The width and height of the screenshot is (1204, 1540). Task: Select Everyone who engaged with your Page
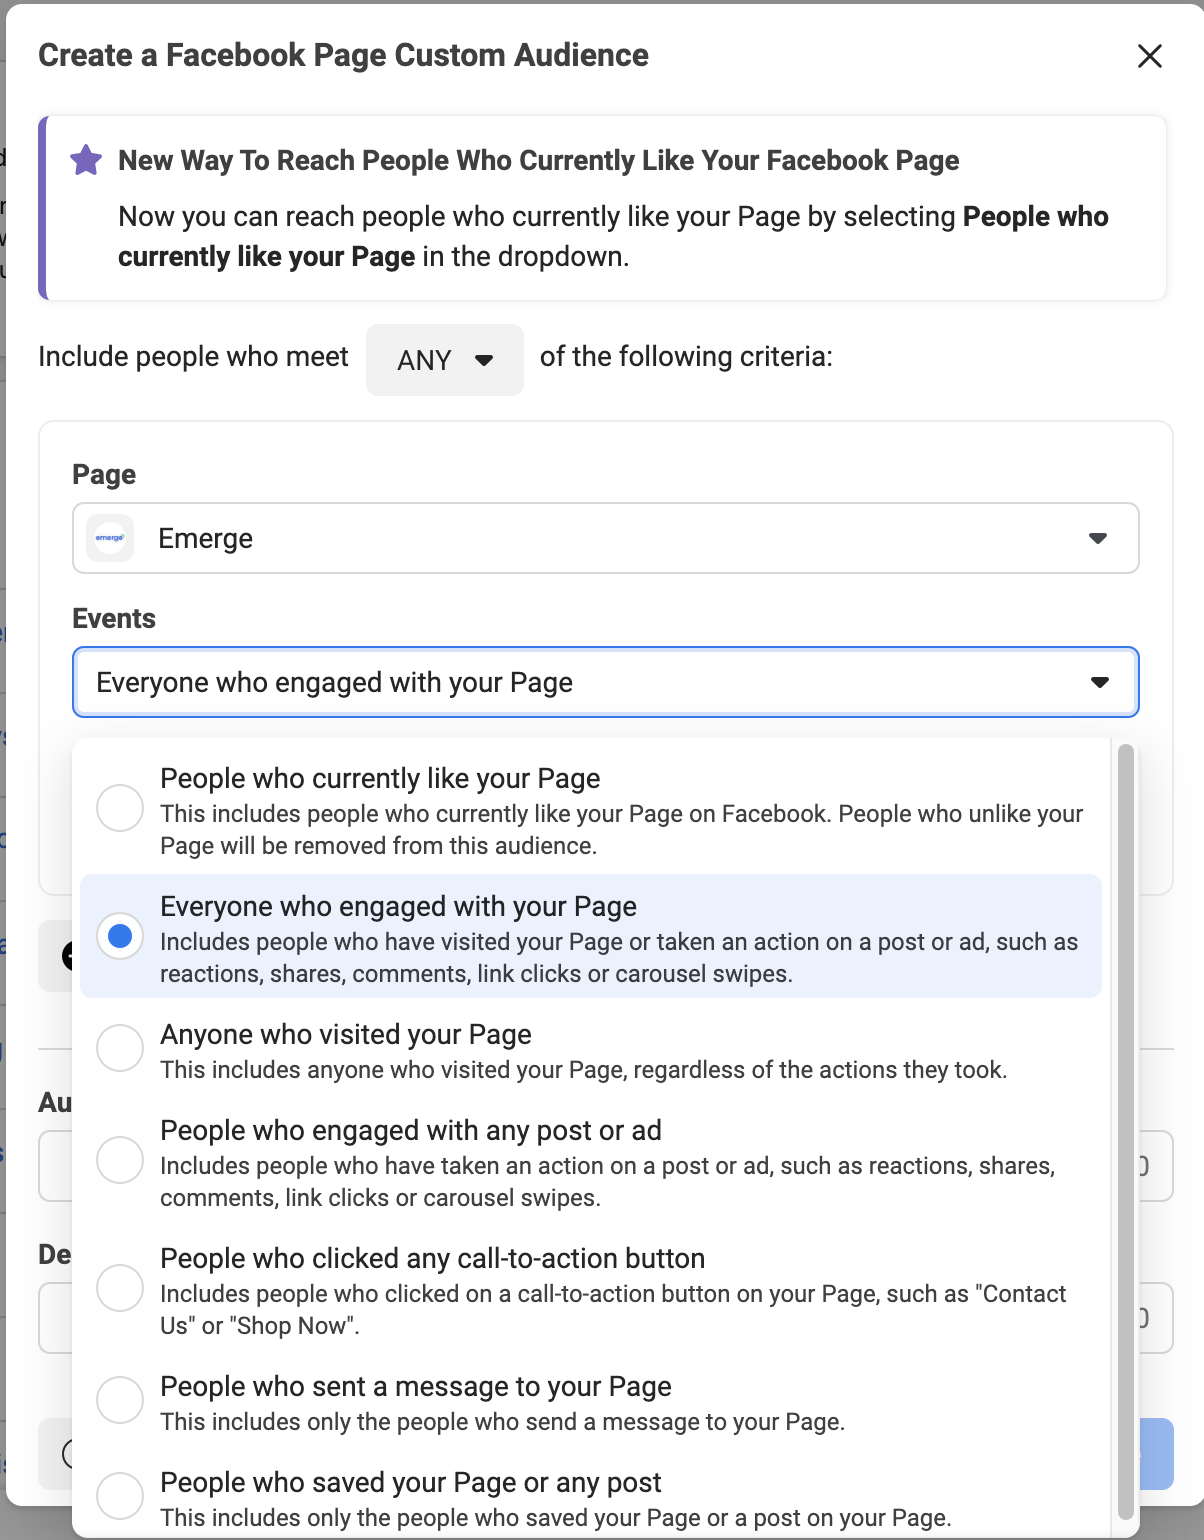pos(591,936)
